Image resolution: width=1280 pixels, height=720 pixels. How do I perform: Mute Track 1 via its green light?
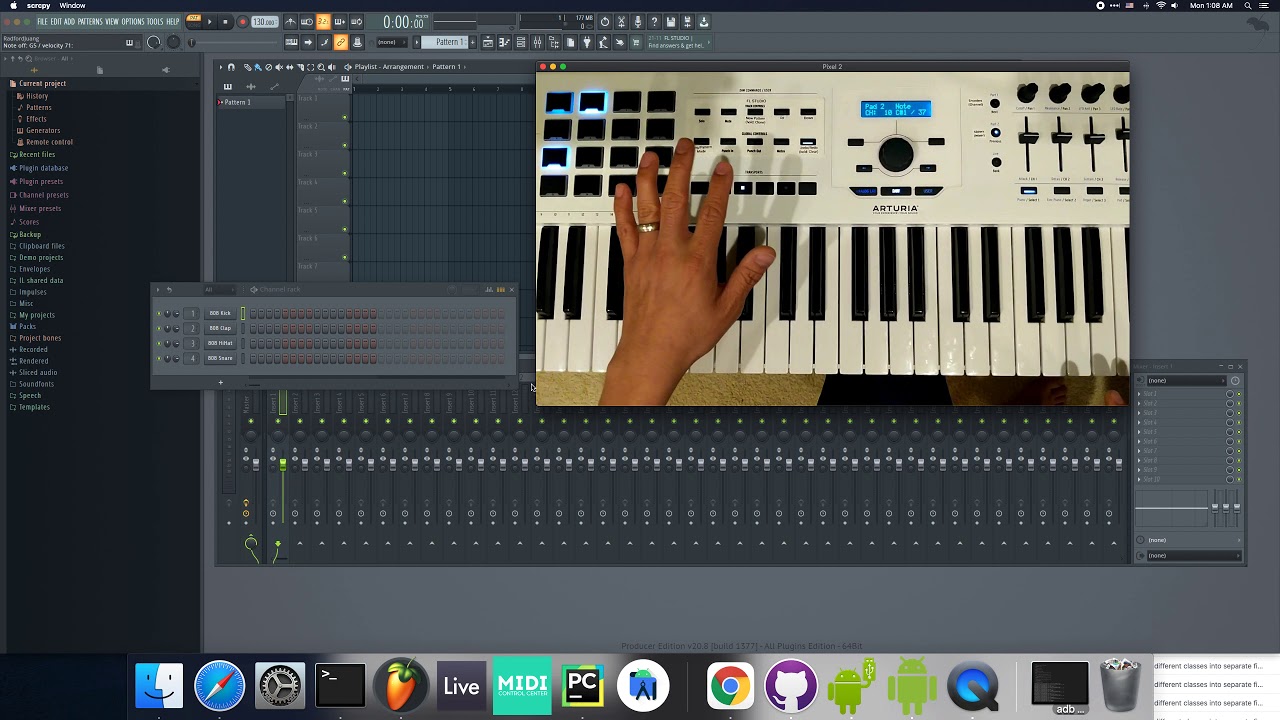[x=345, y=118]
